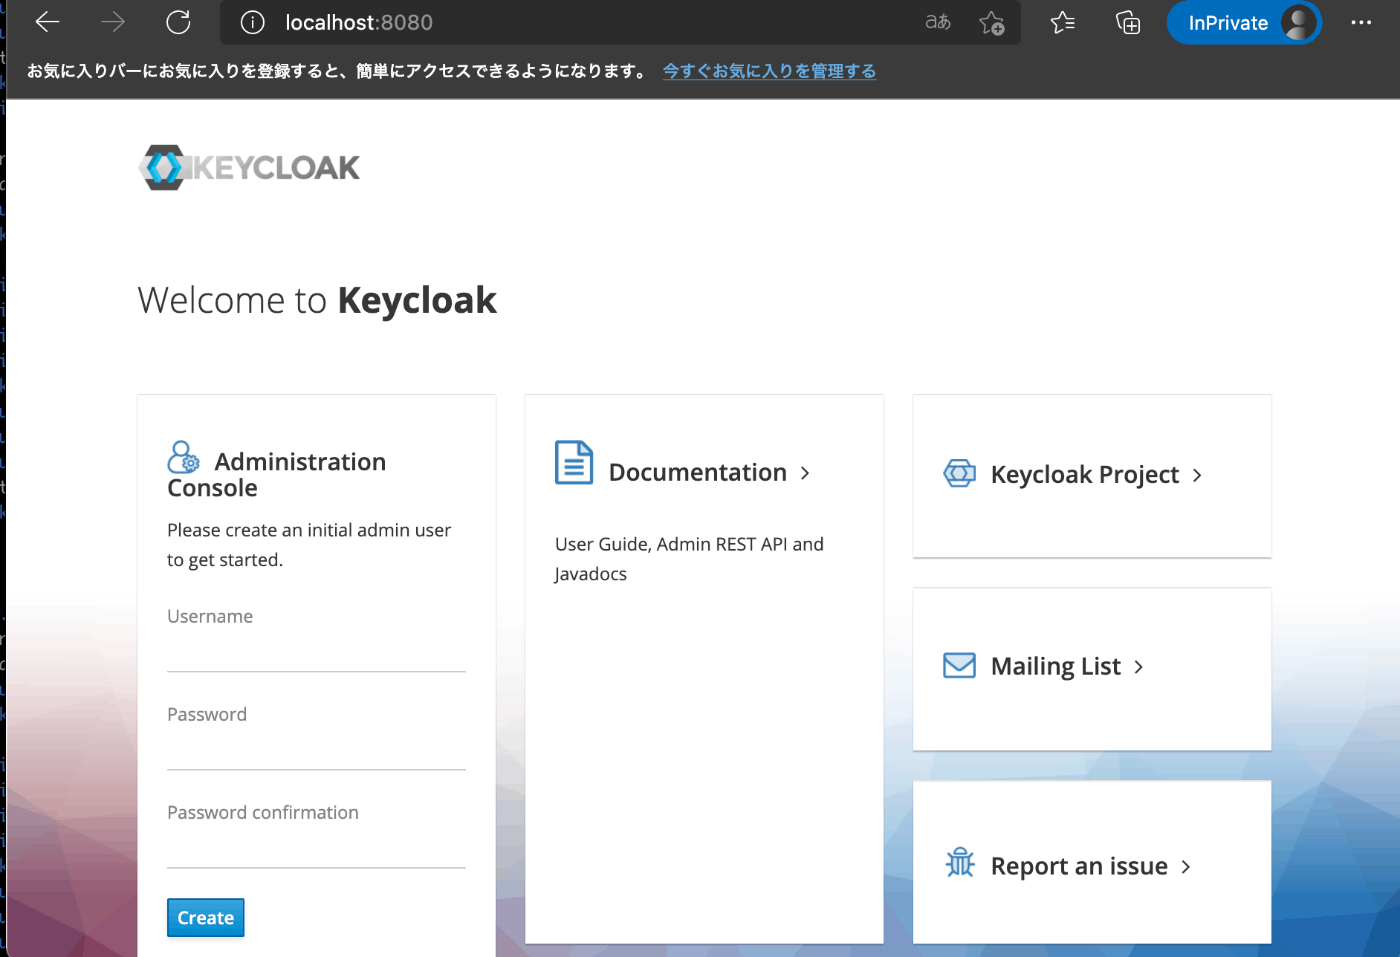The height and width of the screenshot is (957, 1400).
Task: Click the chevron next to Mailing List
Action: tap(1139, 667)
